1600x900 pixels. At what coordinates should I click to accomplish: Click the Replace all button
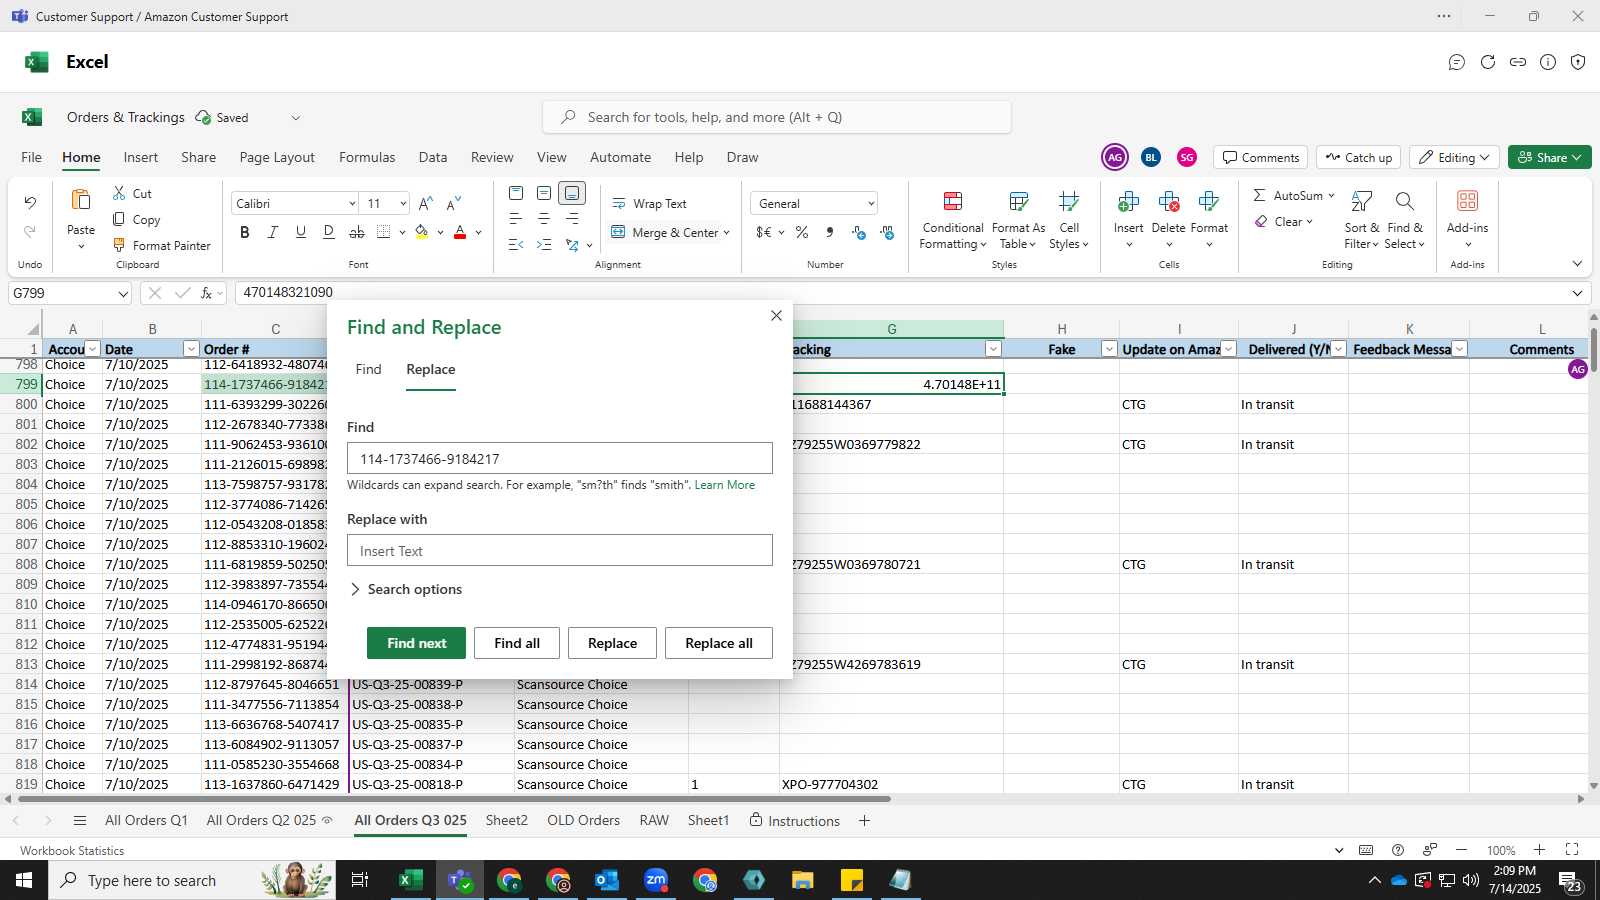point(719,643)
